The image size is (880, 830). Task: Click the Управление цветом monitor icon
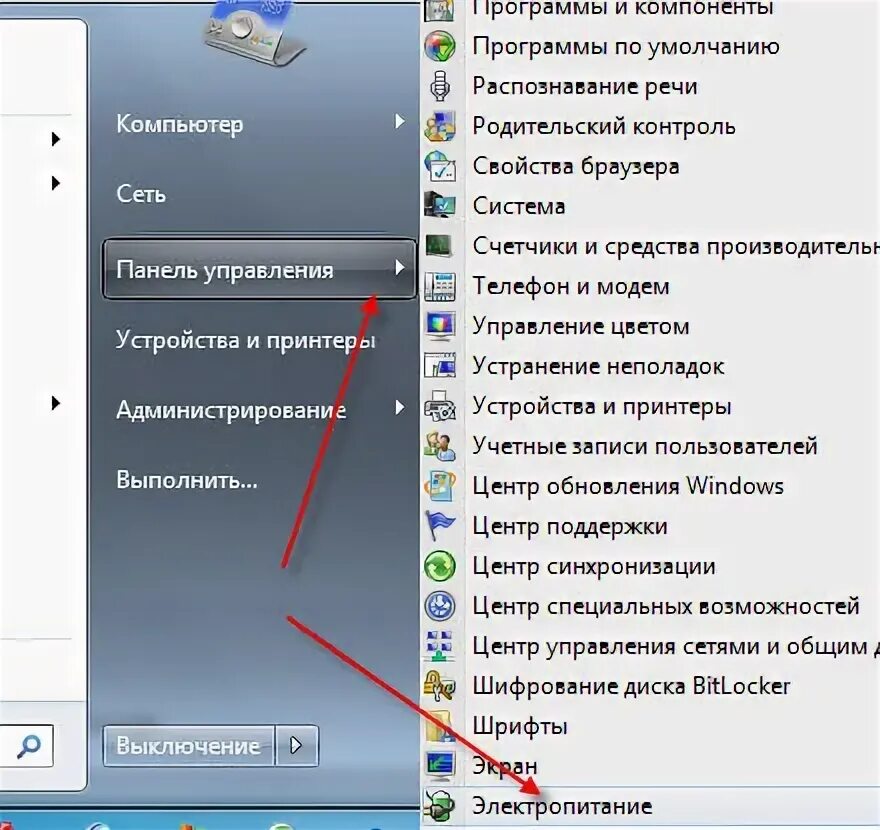click(439, 326)
